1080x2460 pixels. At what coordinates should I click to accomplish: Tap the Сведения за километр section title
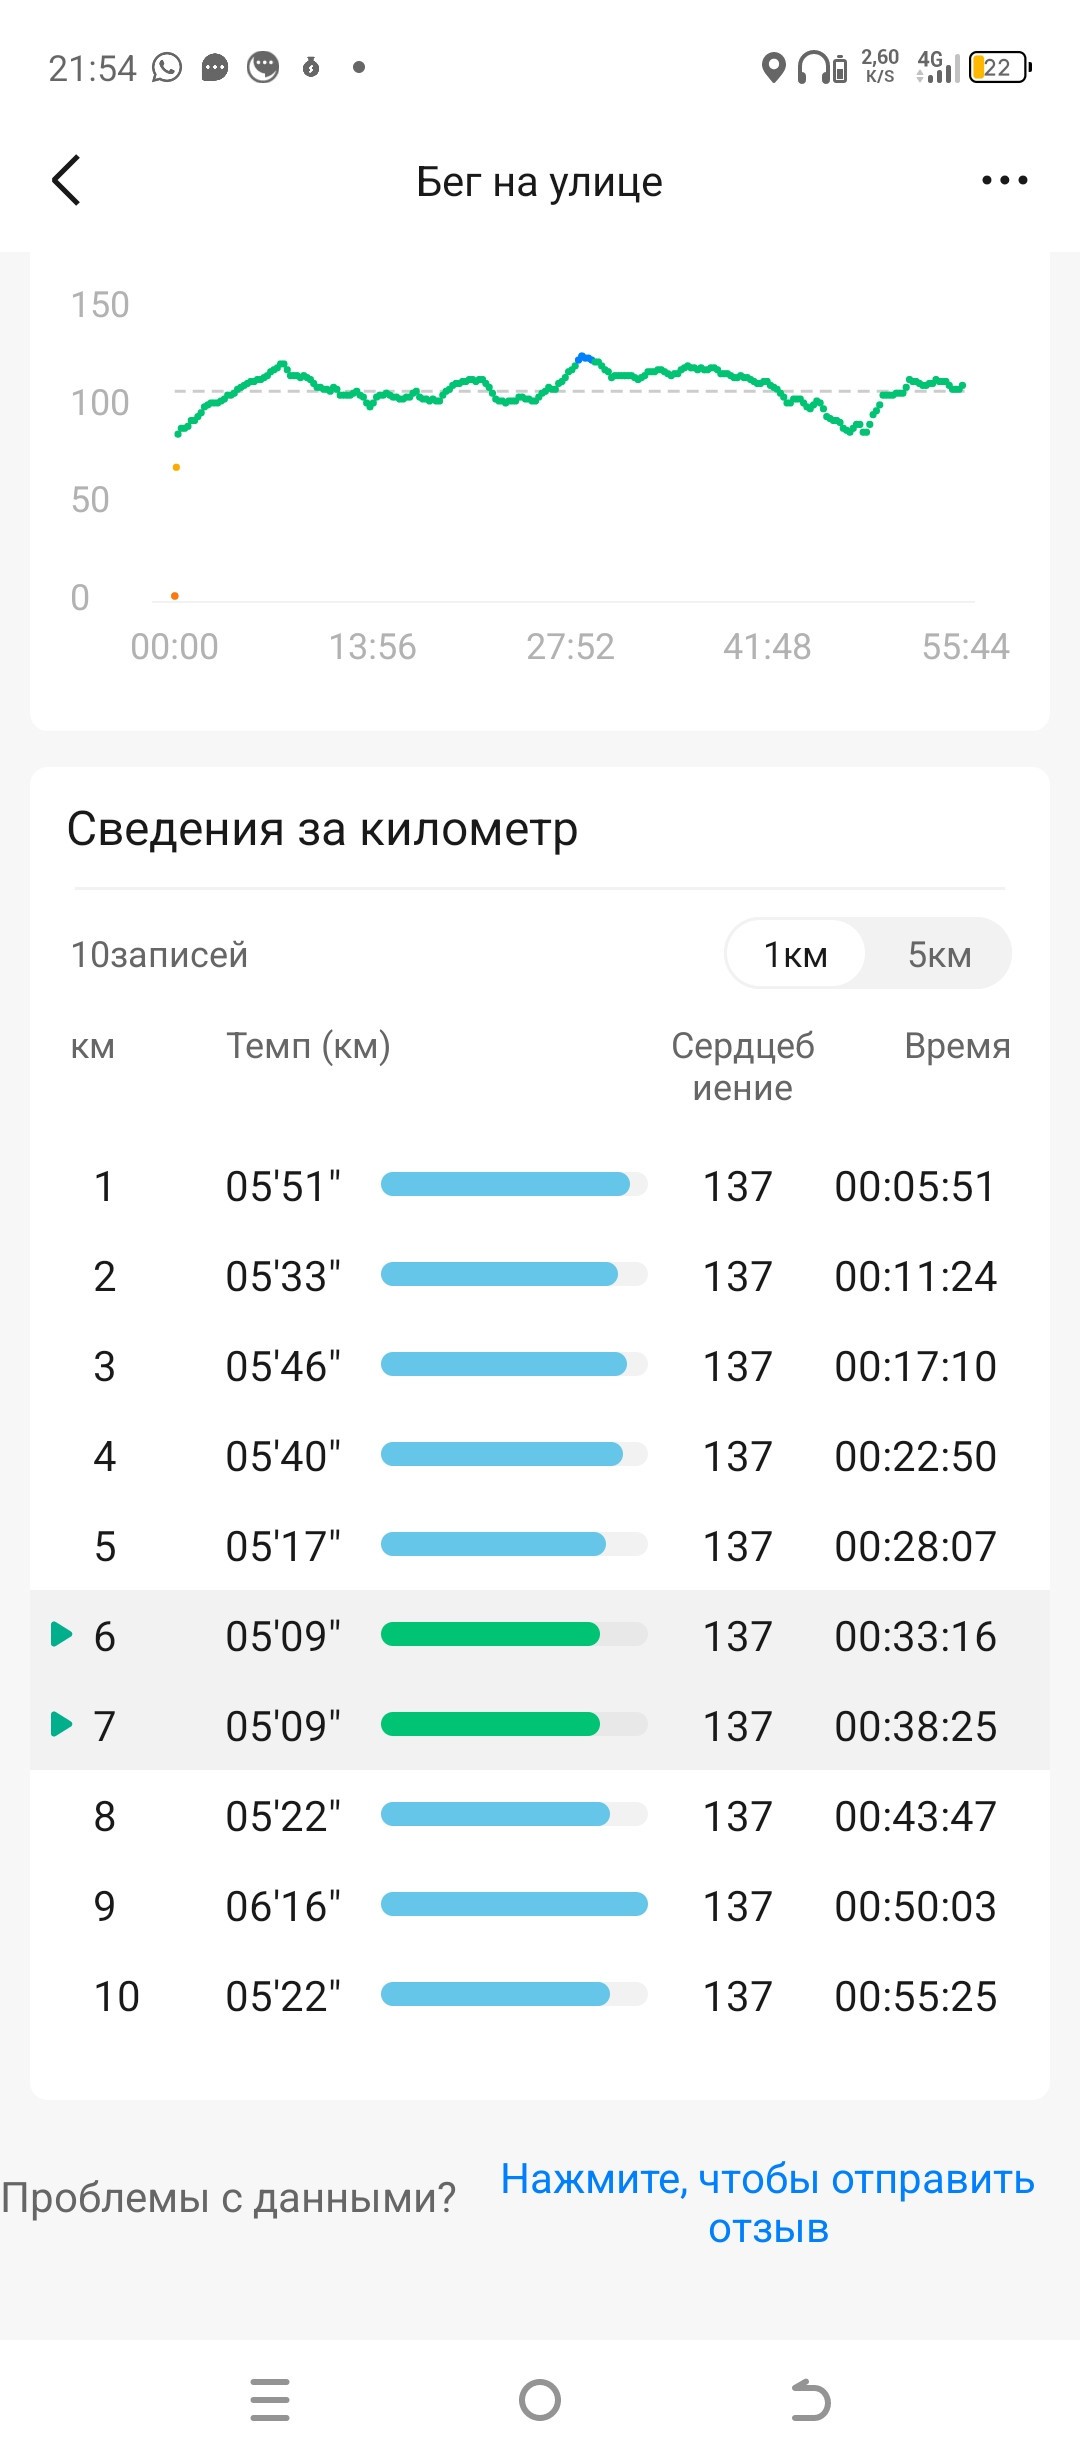coord(322,829)
